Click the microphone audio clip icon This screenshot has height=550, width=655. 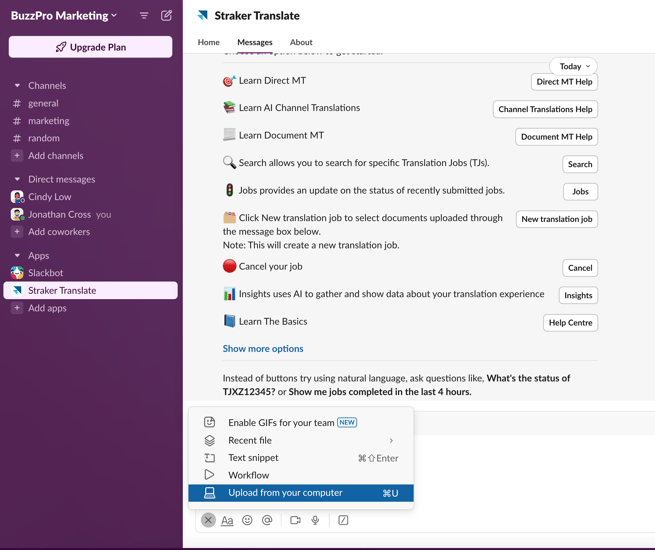pyautogui.click(x=315, y=520)
